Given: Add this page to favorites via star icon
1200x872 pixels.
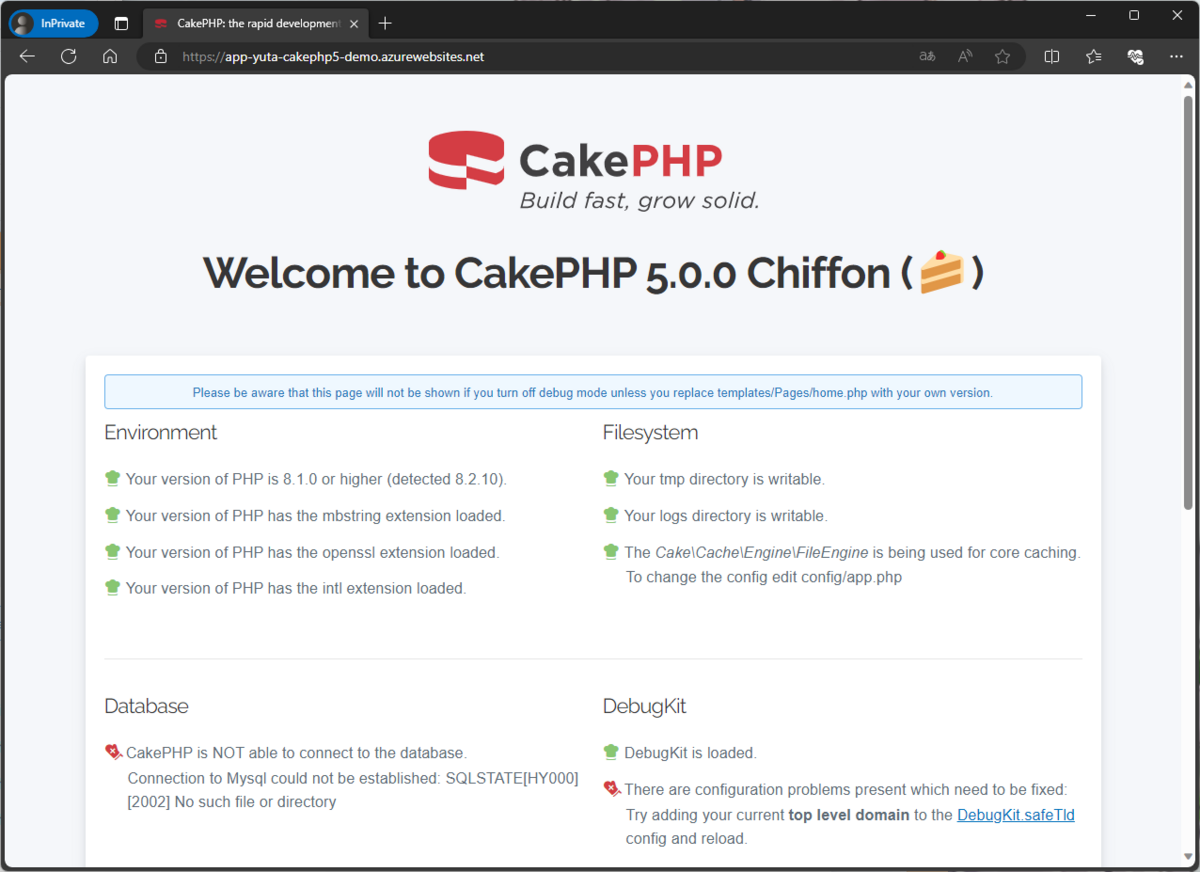Looking at the screenshot, I should 1002,56.
